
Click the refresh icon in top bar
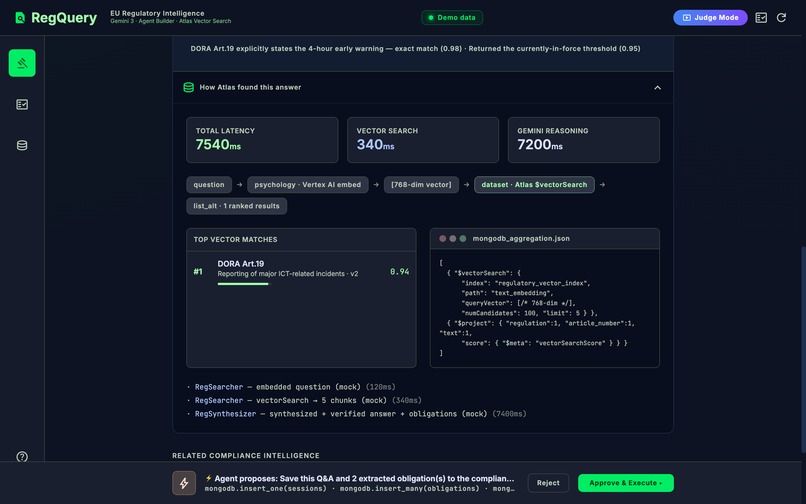781,18
